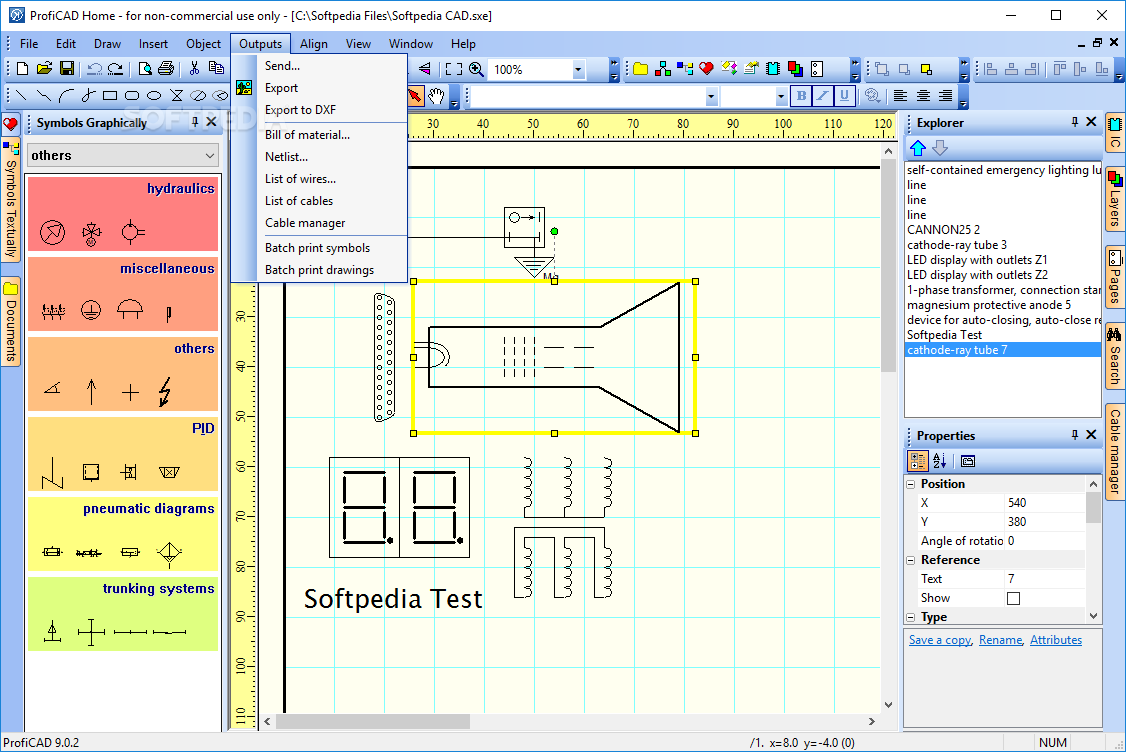Click the Redo arrow icon
1126x752 pixels.
tap(115, 69)
